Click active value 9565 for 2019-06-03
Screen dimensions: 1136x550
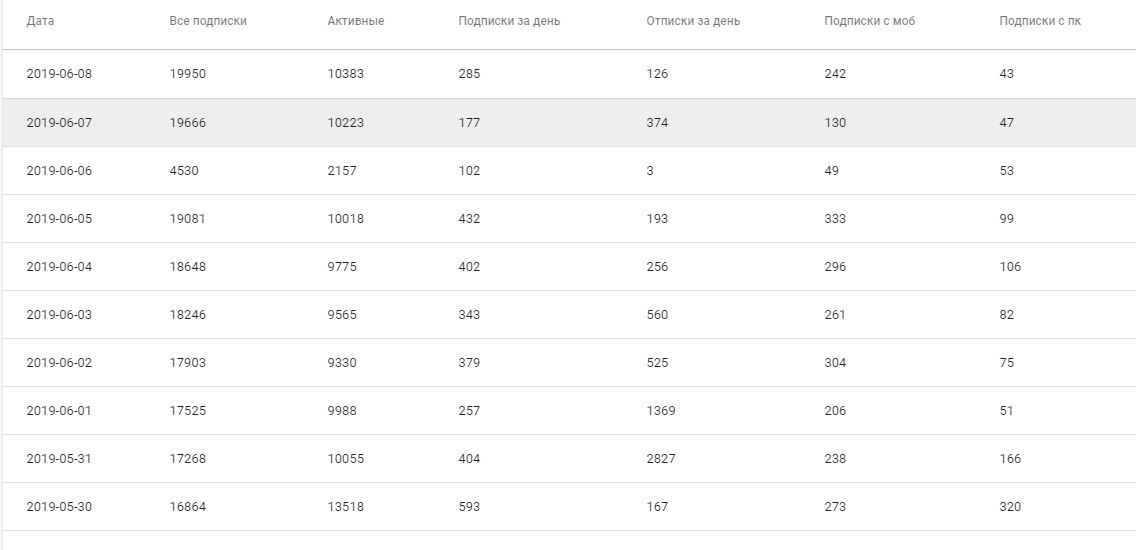[x=342, y=315]
